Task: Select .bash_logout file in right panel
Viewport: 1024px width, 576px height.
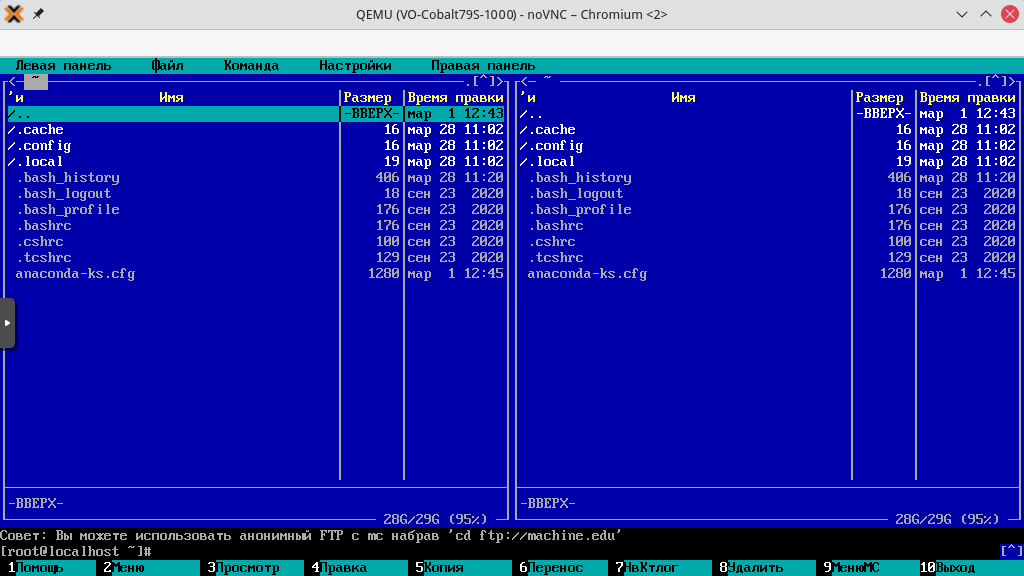Action: [768, 193]
